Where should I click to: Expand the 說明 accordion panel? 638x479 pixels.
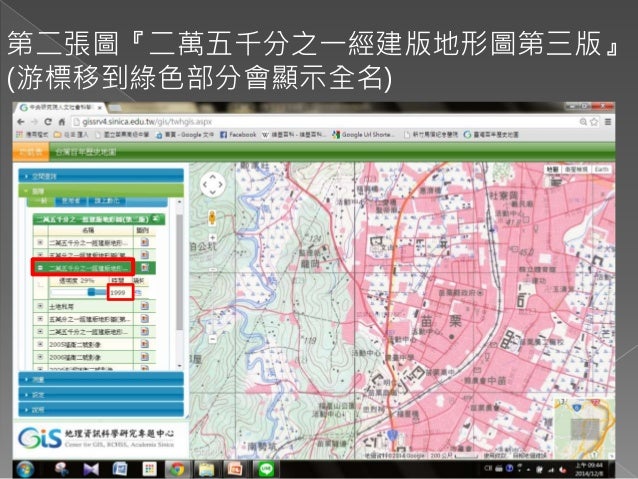point(101,409)
